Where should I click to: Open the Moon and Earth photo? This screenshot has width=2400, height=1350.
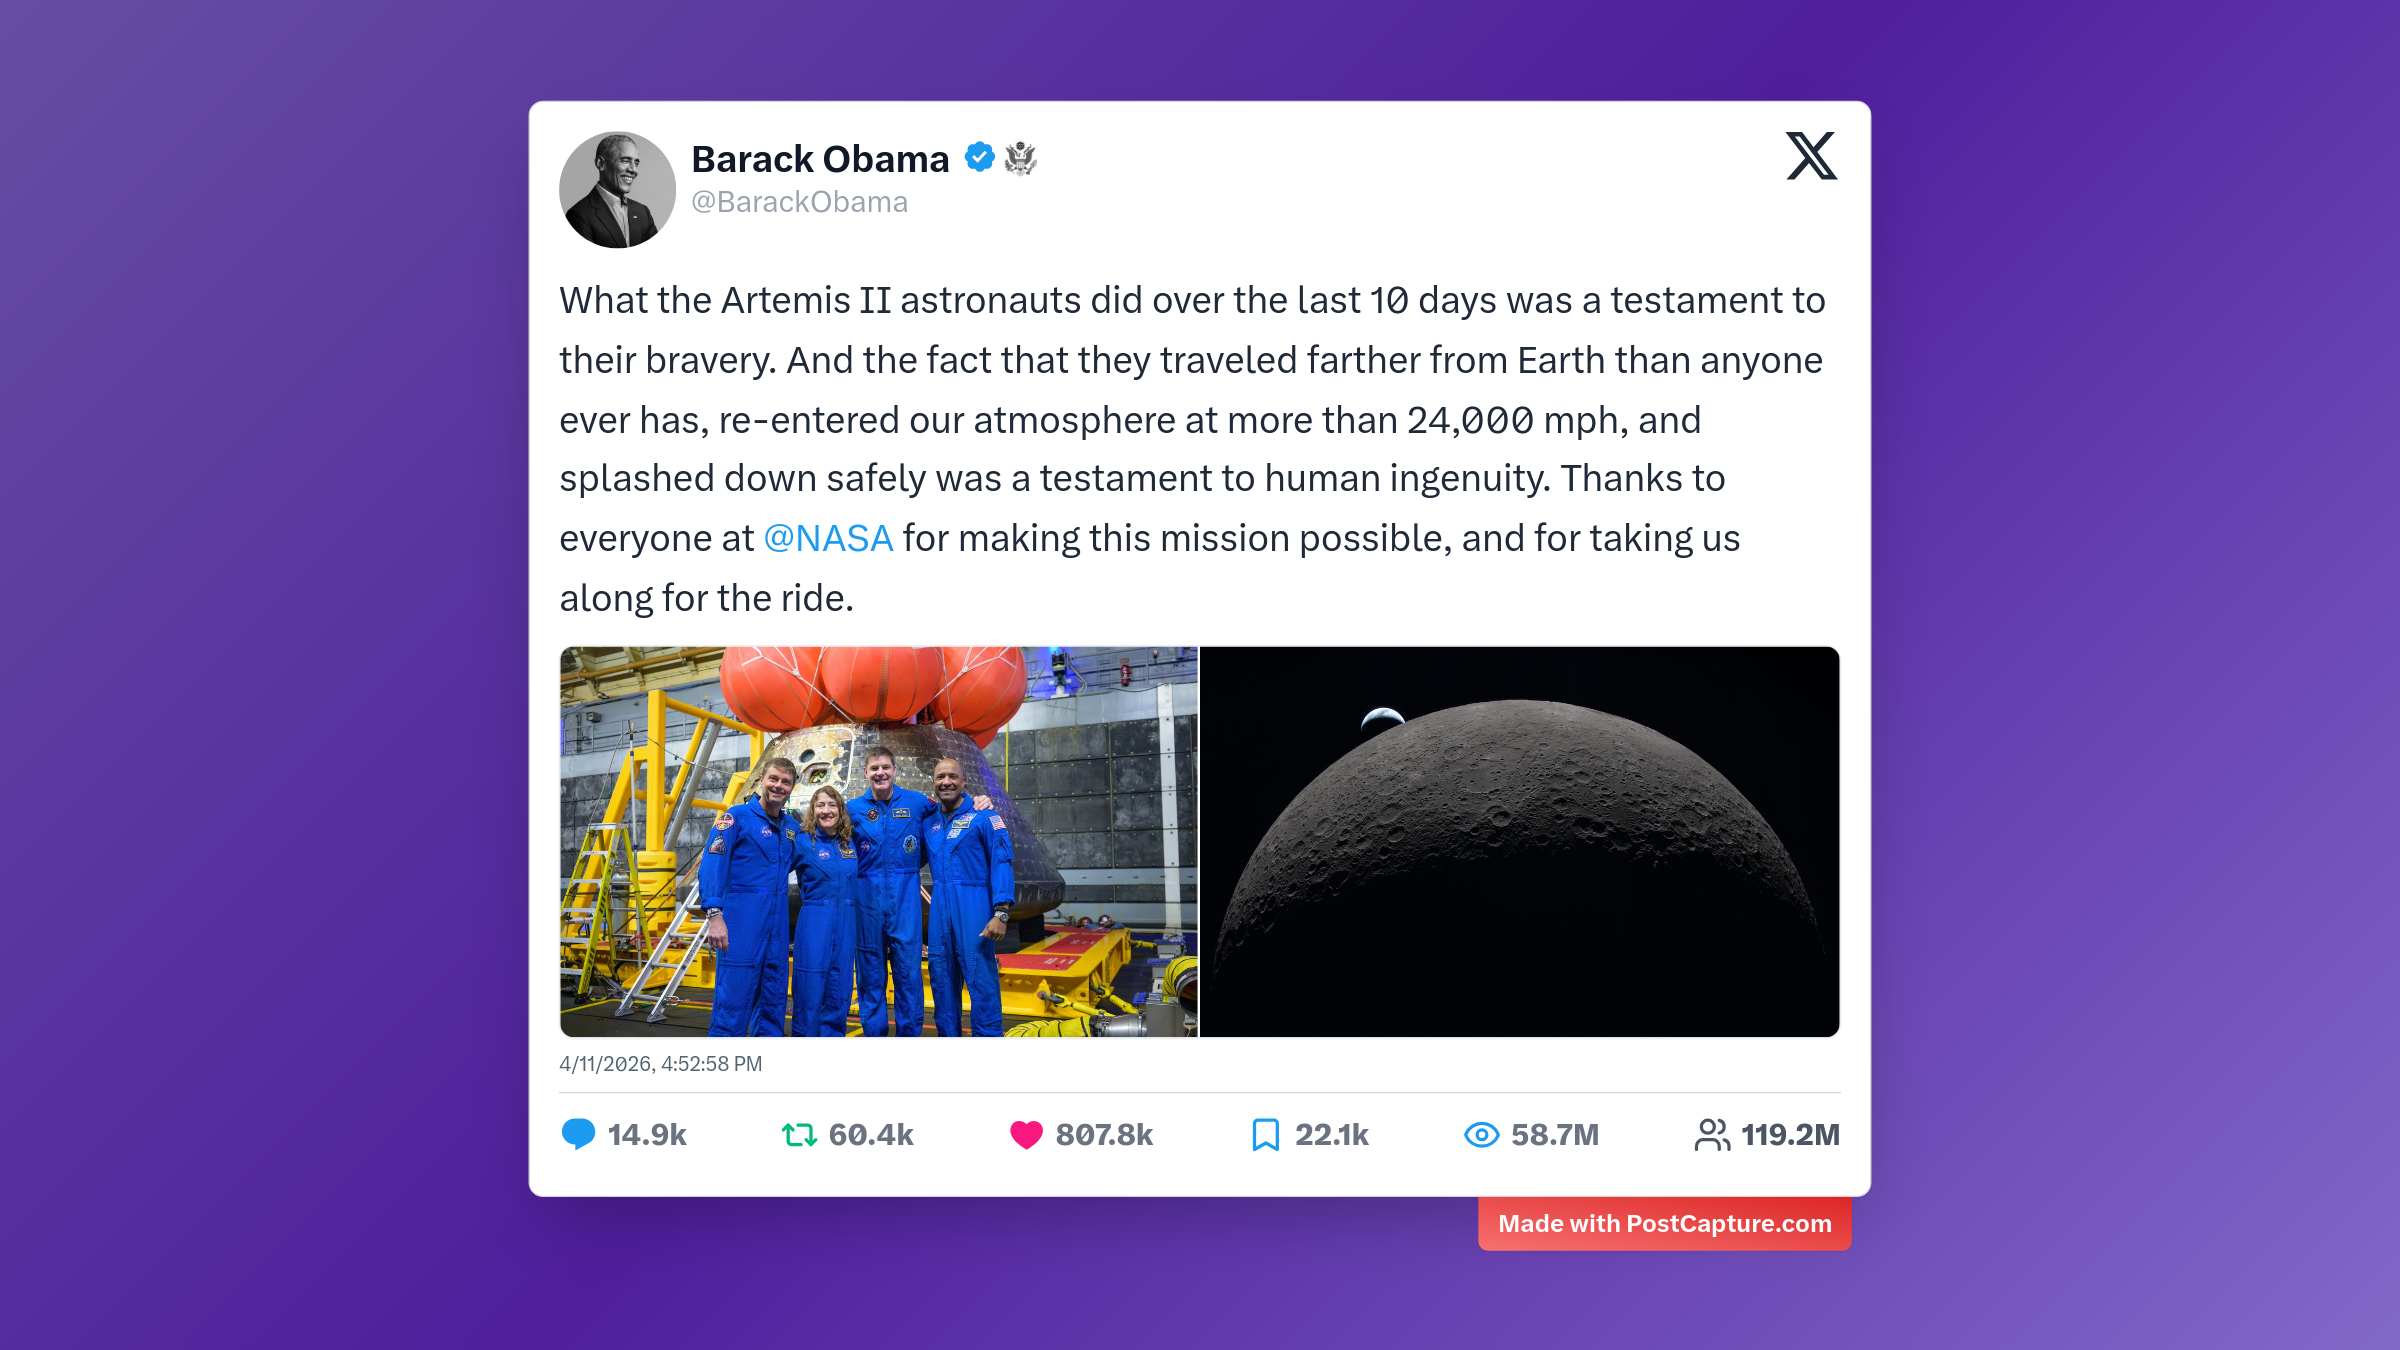1519,841
